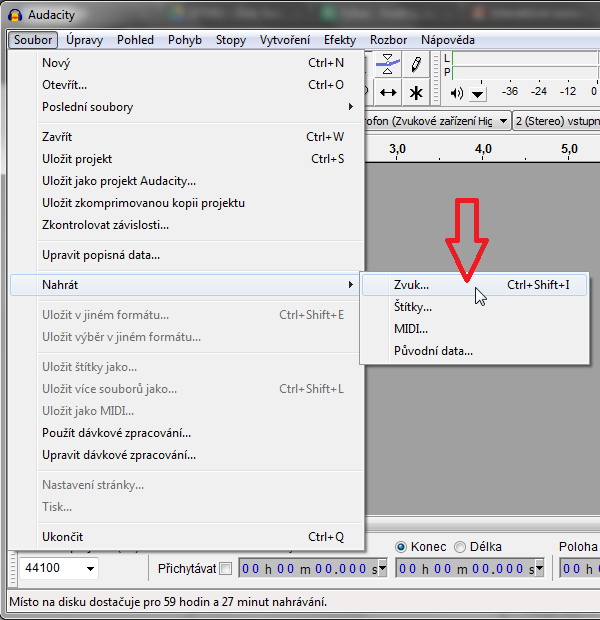This screenshot has width=600, height=620.
Task: Click the P playback level meter bar
Action: (x=526, y=73)
